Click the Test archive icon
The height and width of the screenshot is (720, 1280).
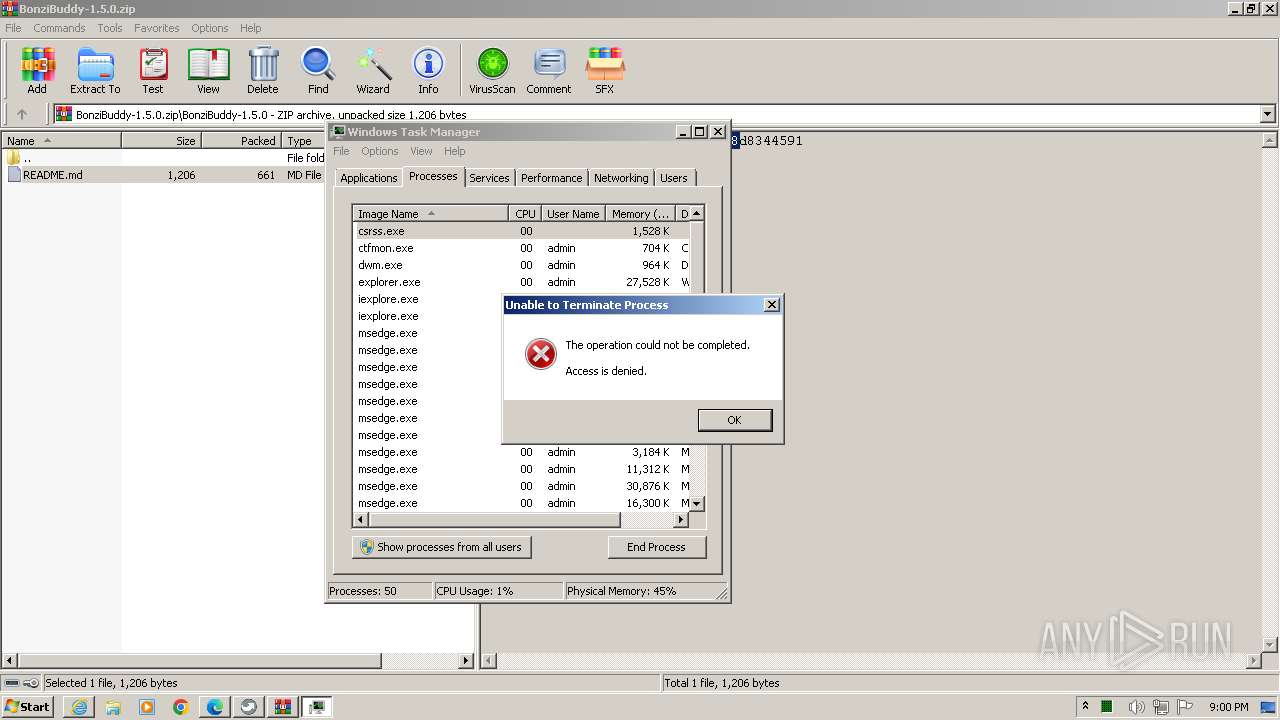(153, 70)
